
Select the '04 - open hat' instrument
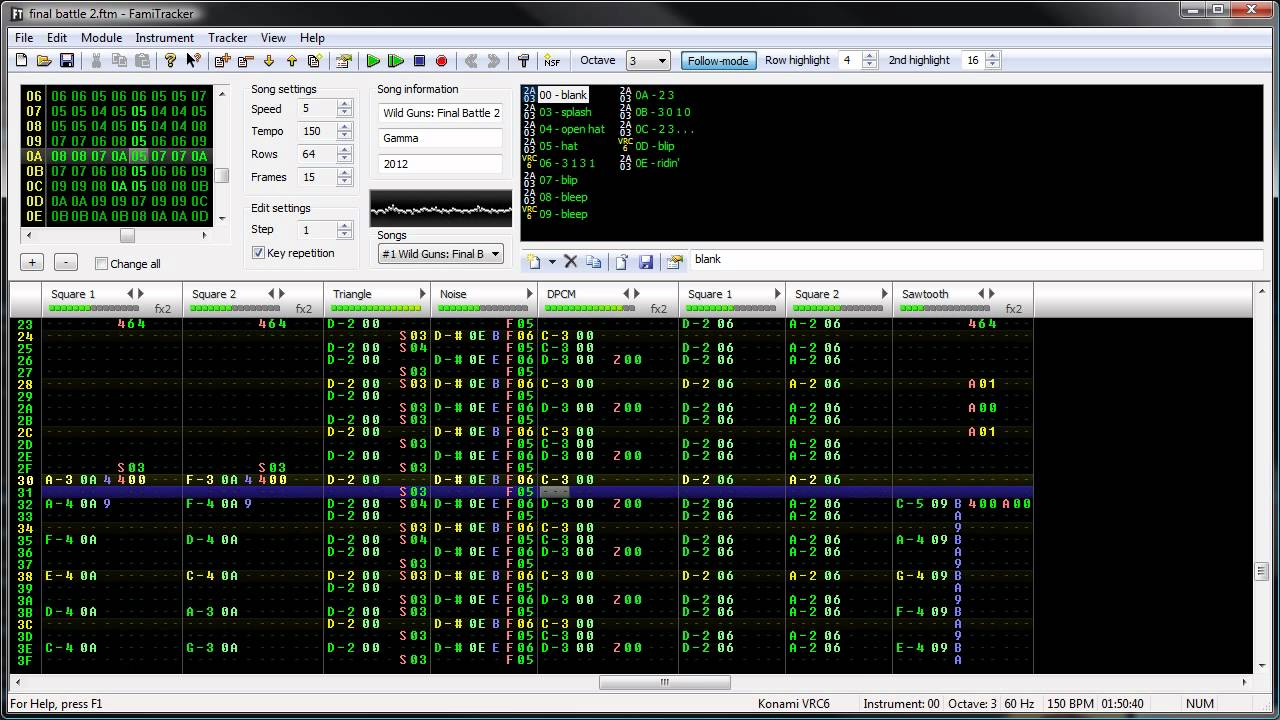click(x=571, y=129)
